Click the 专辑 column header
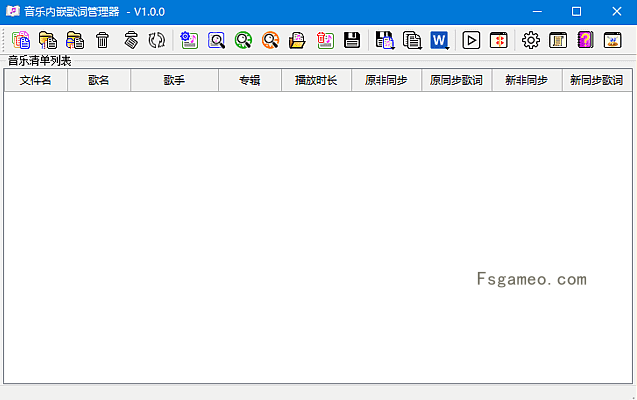The height and width of the screenshot is (400, 637). (x=250, y=80)
